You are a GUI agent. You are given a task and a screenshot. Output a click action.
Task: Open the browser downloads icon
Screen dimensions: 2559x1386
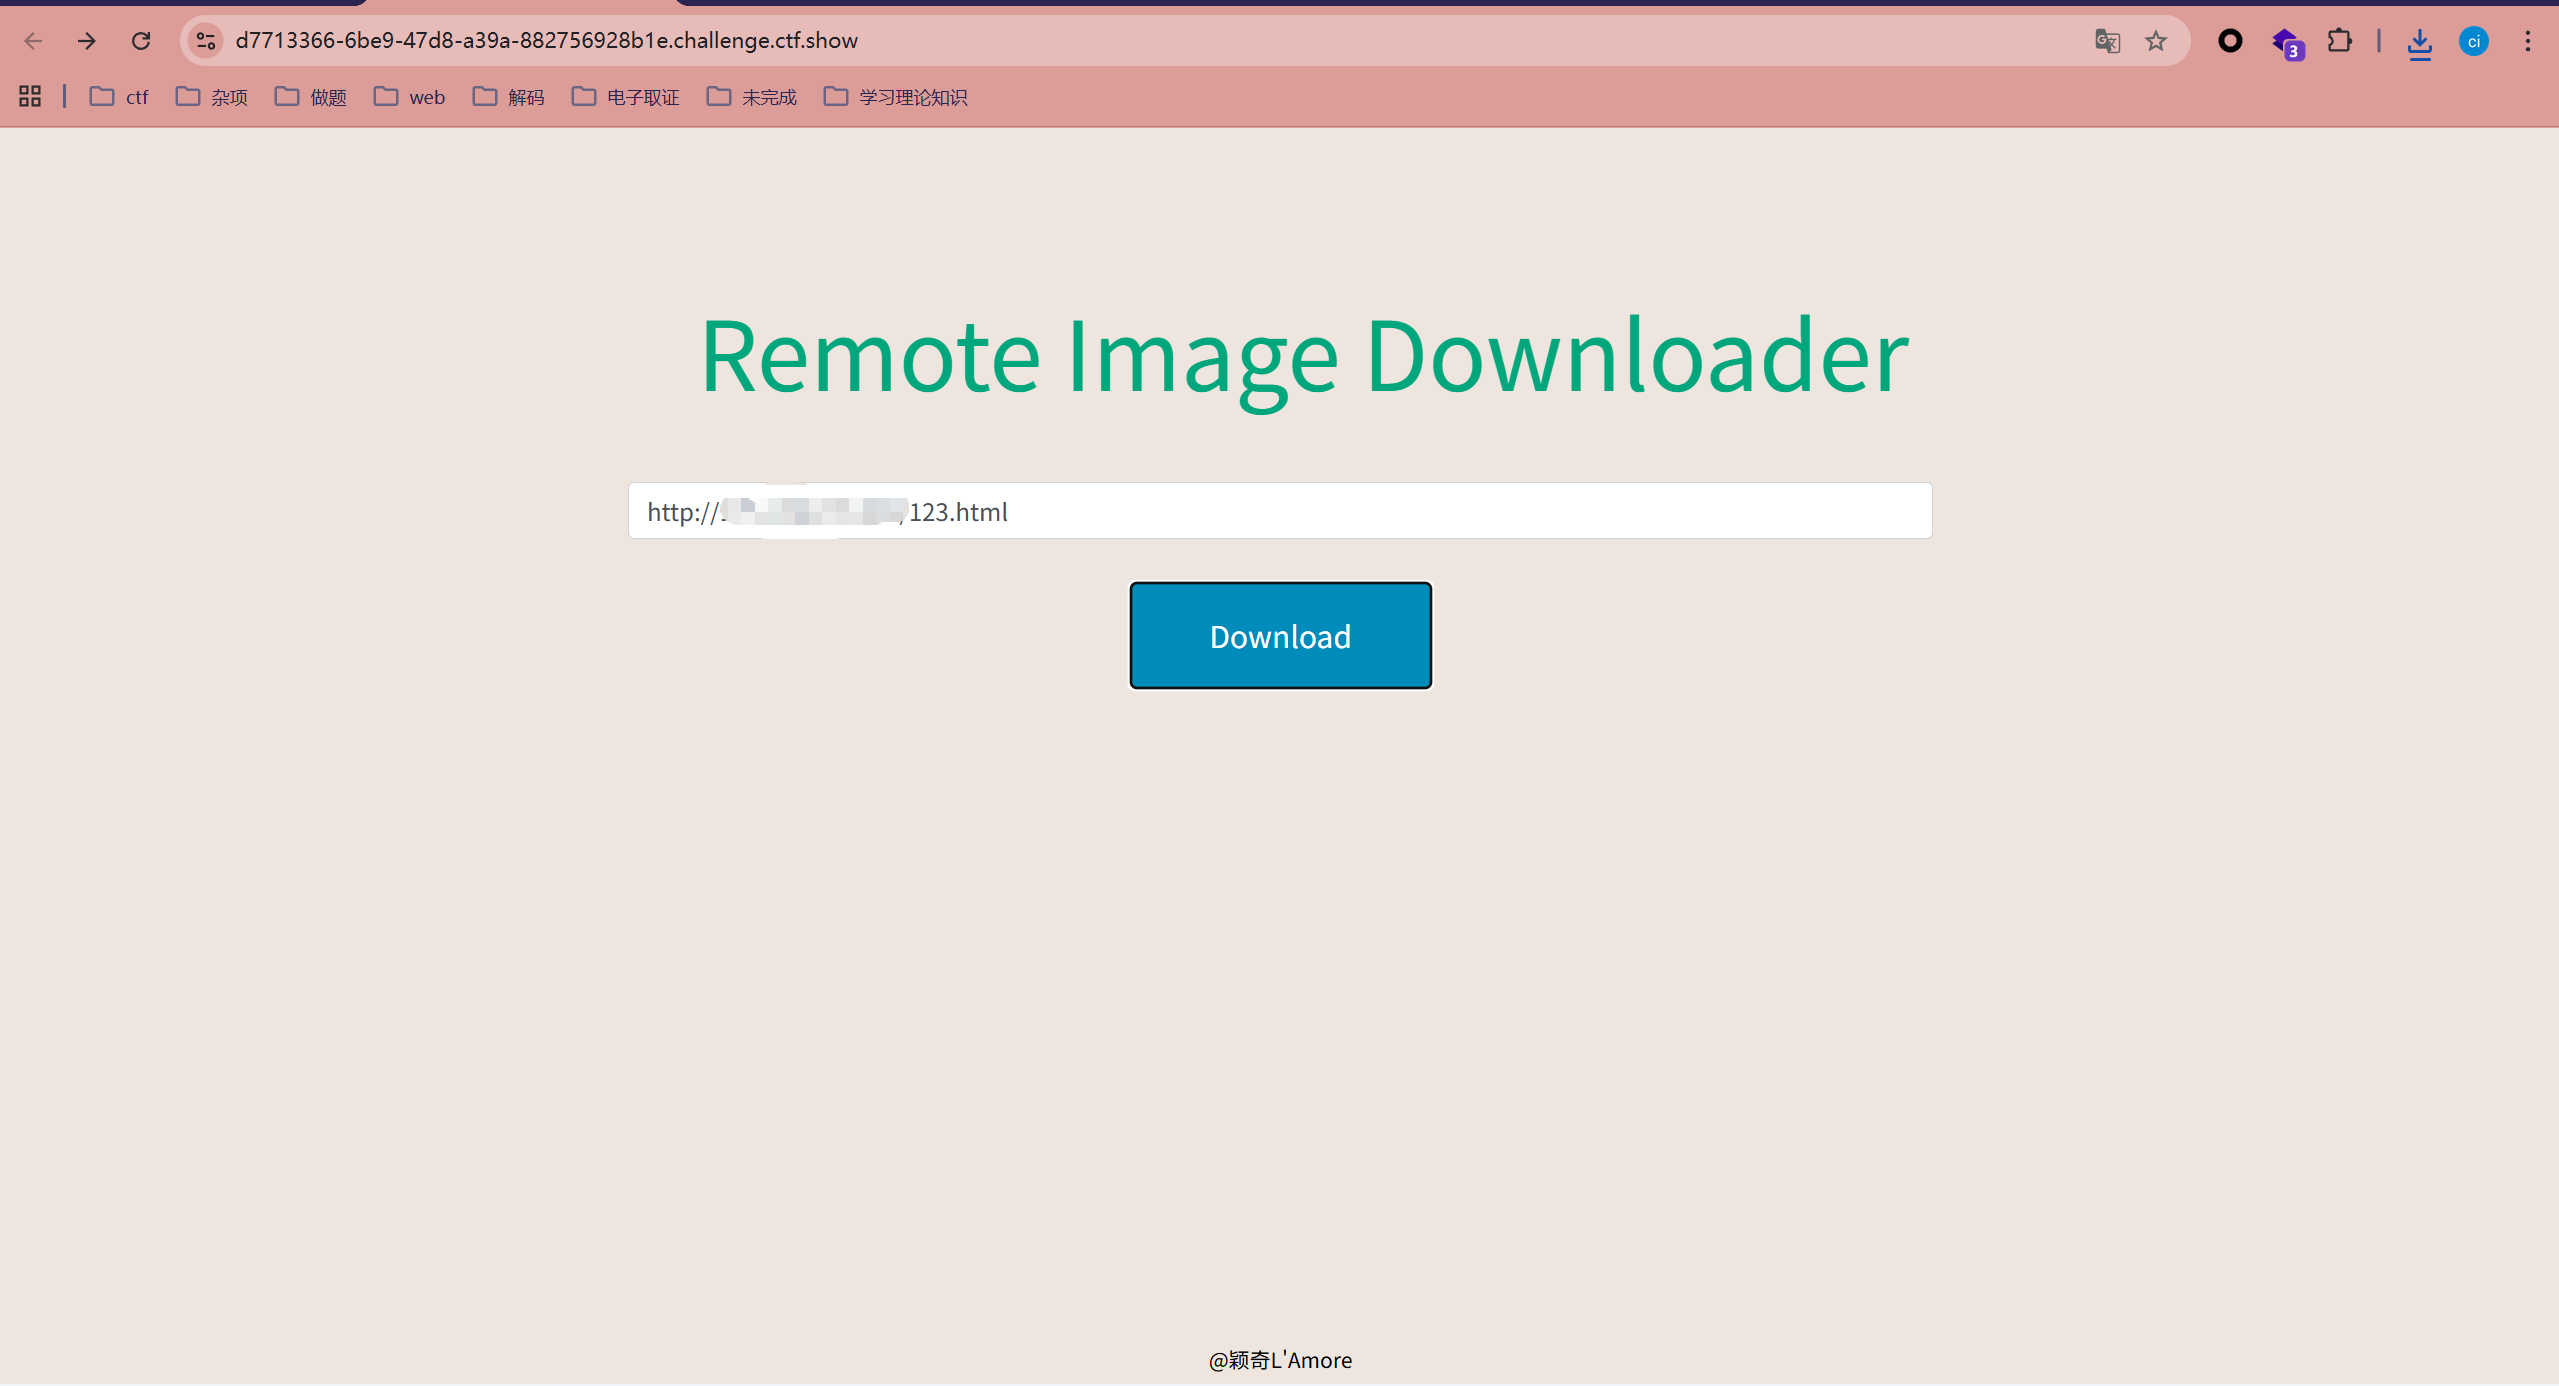pos(2419,43)
